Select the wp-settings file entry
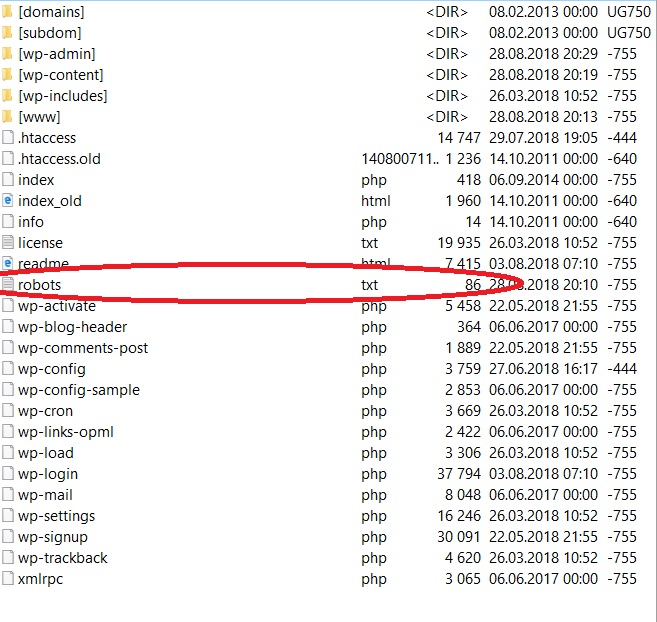The width and height of the screenshot is (657, 622). pos(56,516)
